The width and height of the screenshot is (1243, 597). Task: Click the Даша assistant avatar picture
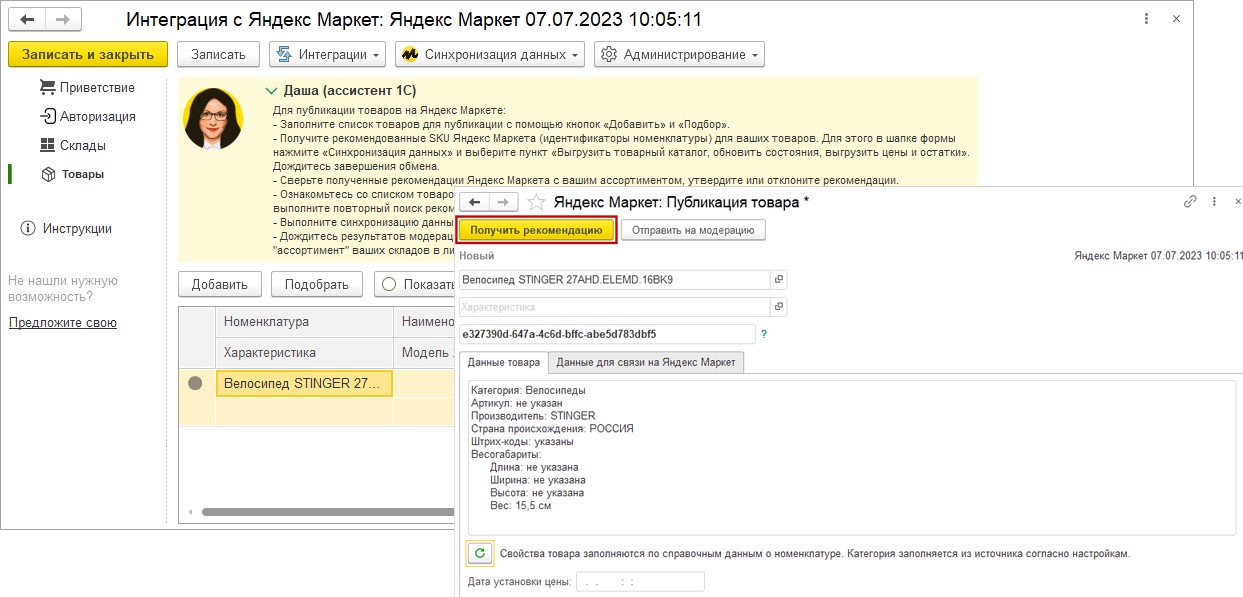[213, 119]
